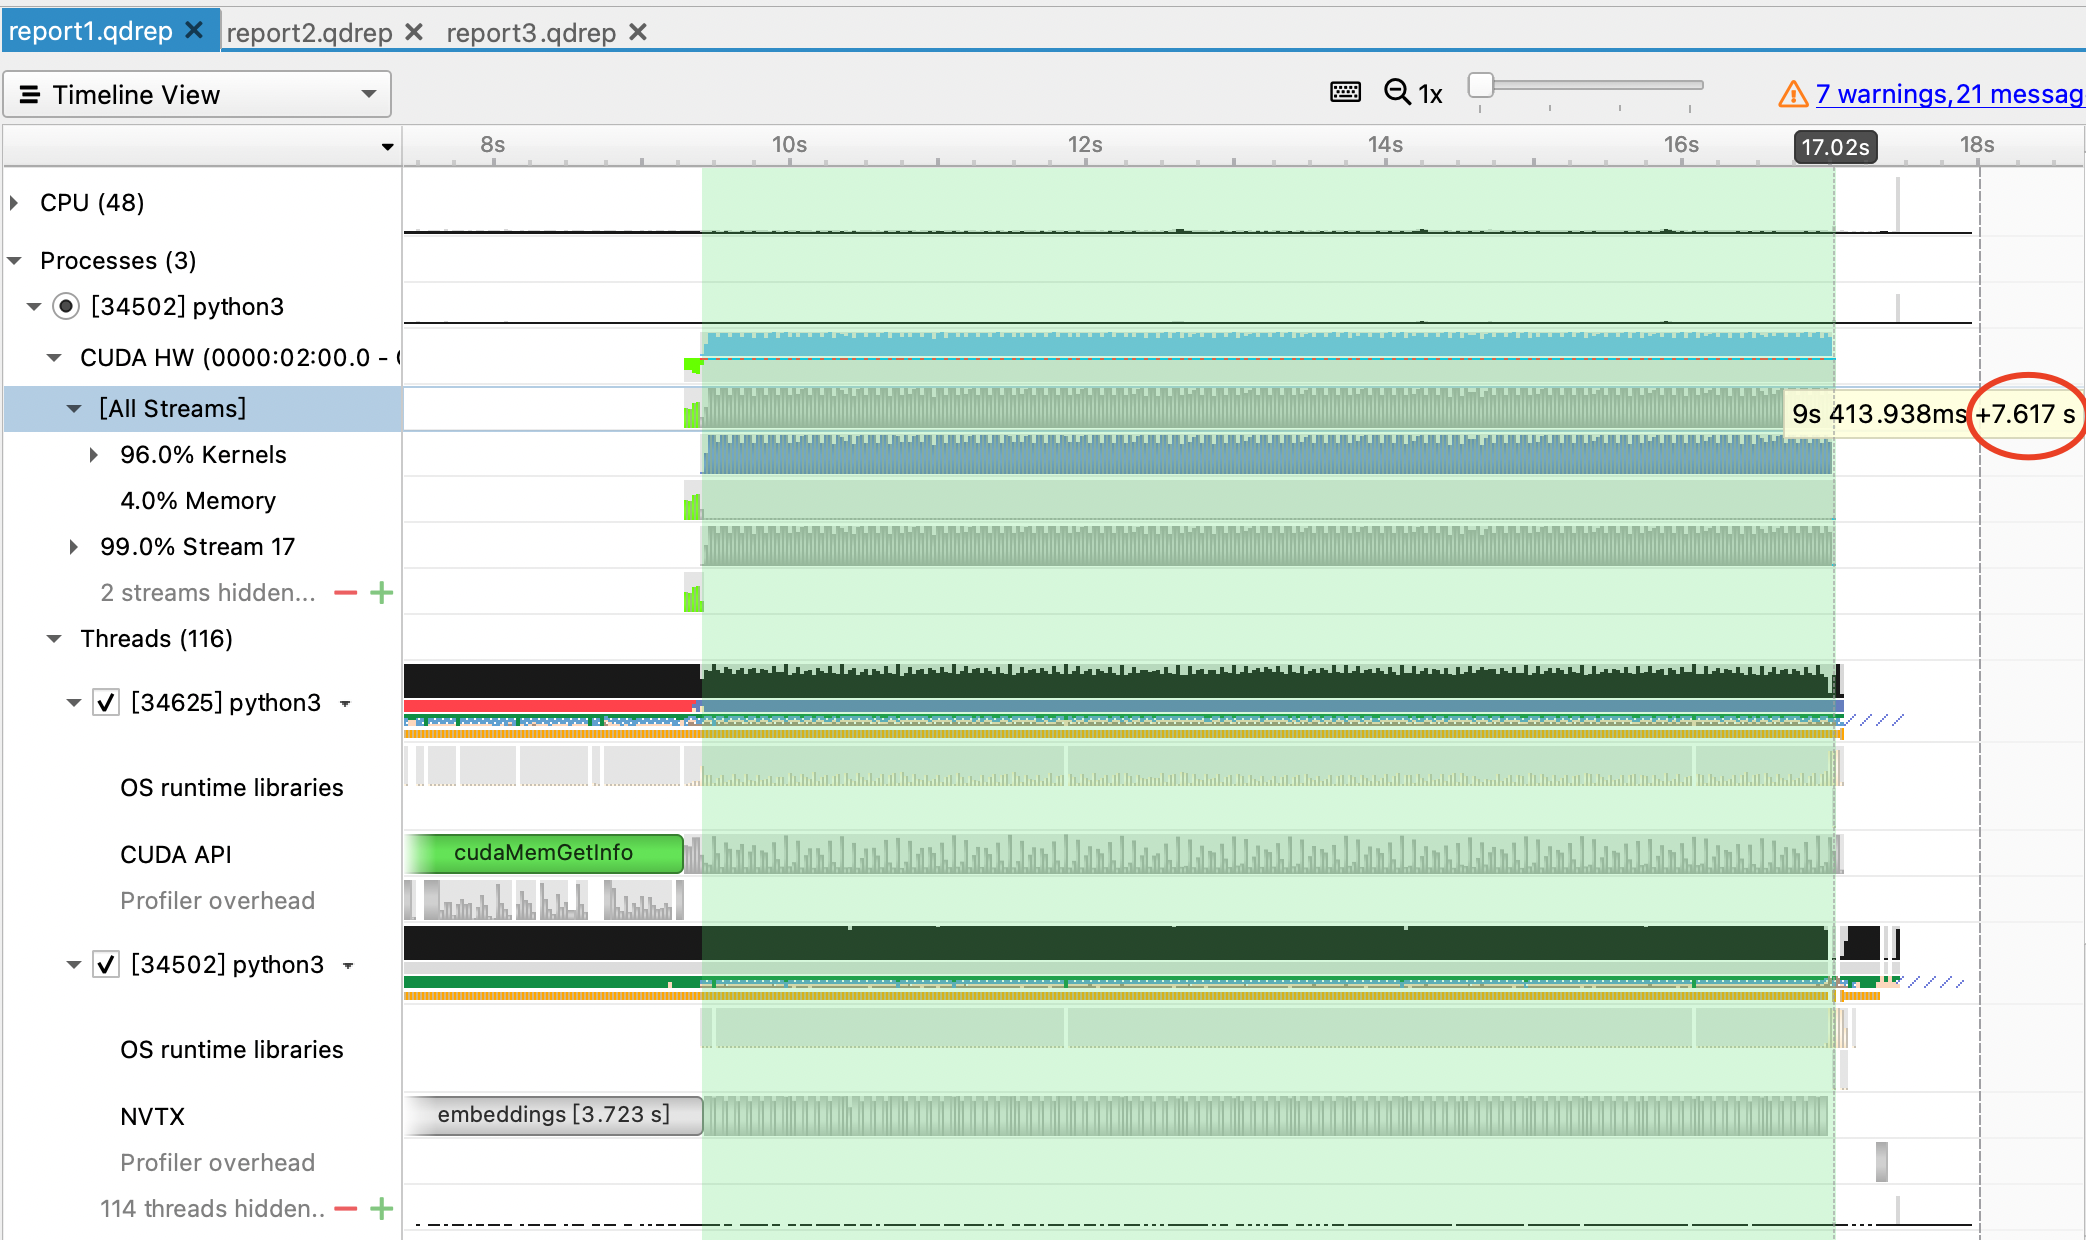Viewport: 2086px width, 1240px height.
Task: Switch to the report3.qdrep tab
Action: (x=530, y=32)
